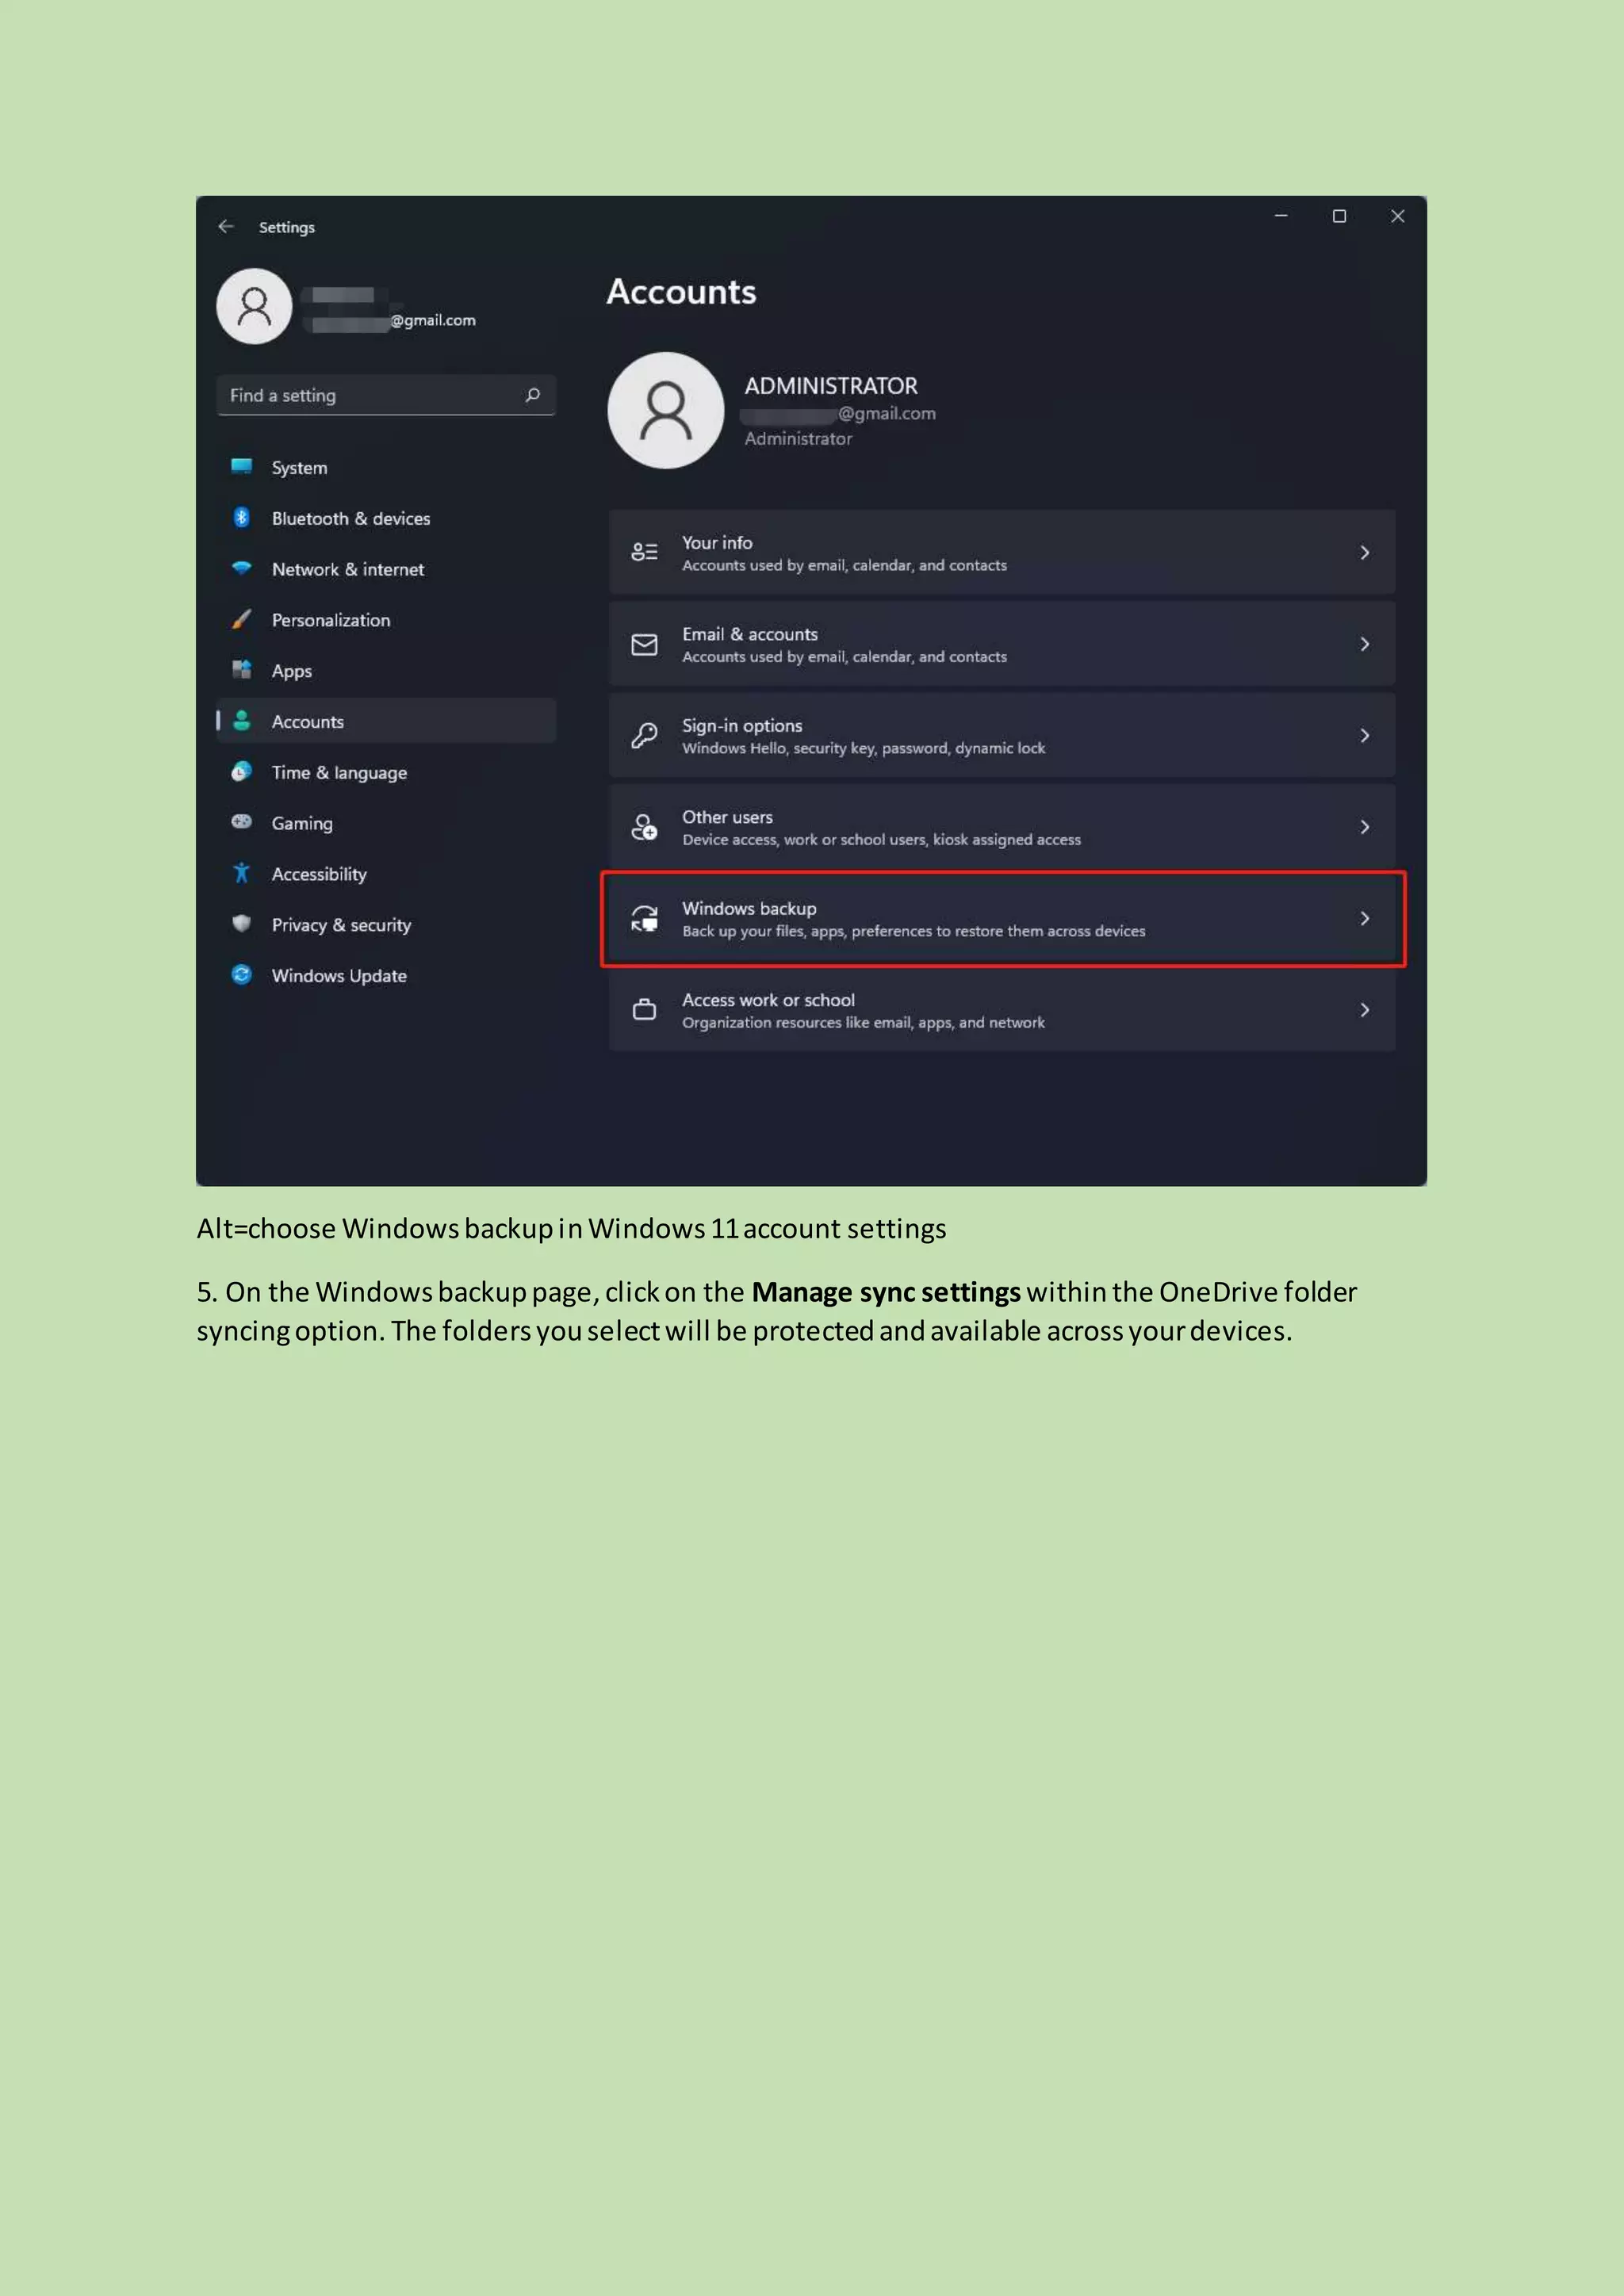The width and height of the screenshot is (1624, 2296).
Task: Click the back arrow in Settings
Action: coord(226,227)
